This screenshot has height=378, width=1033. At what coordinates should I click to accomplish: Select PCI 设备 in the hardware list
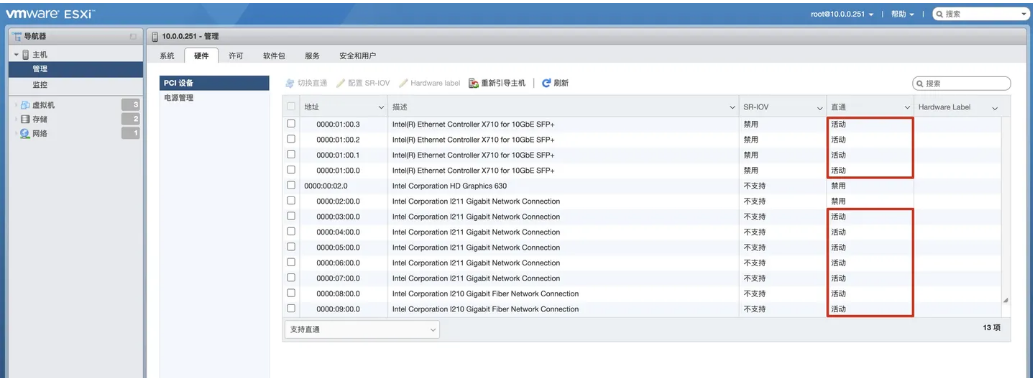(x=215, y=83)
